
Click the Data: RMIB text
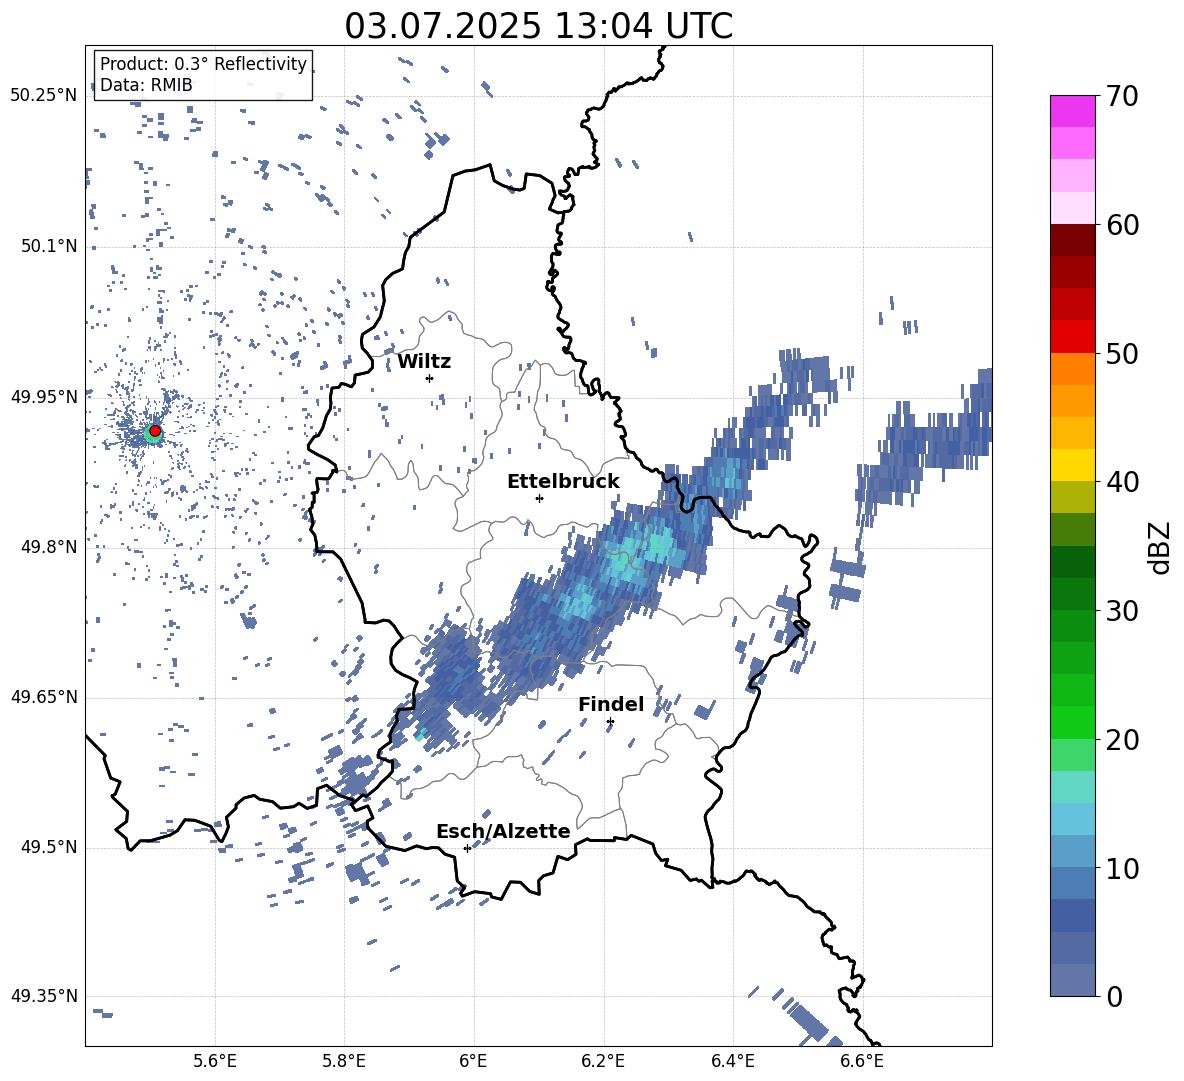pos(146,85)
